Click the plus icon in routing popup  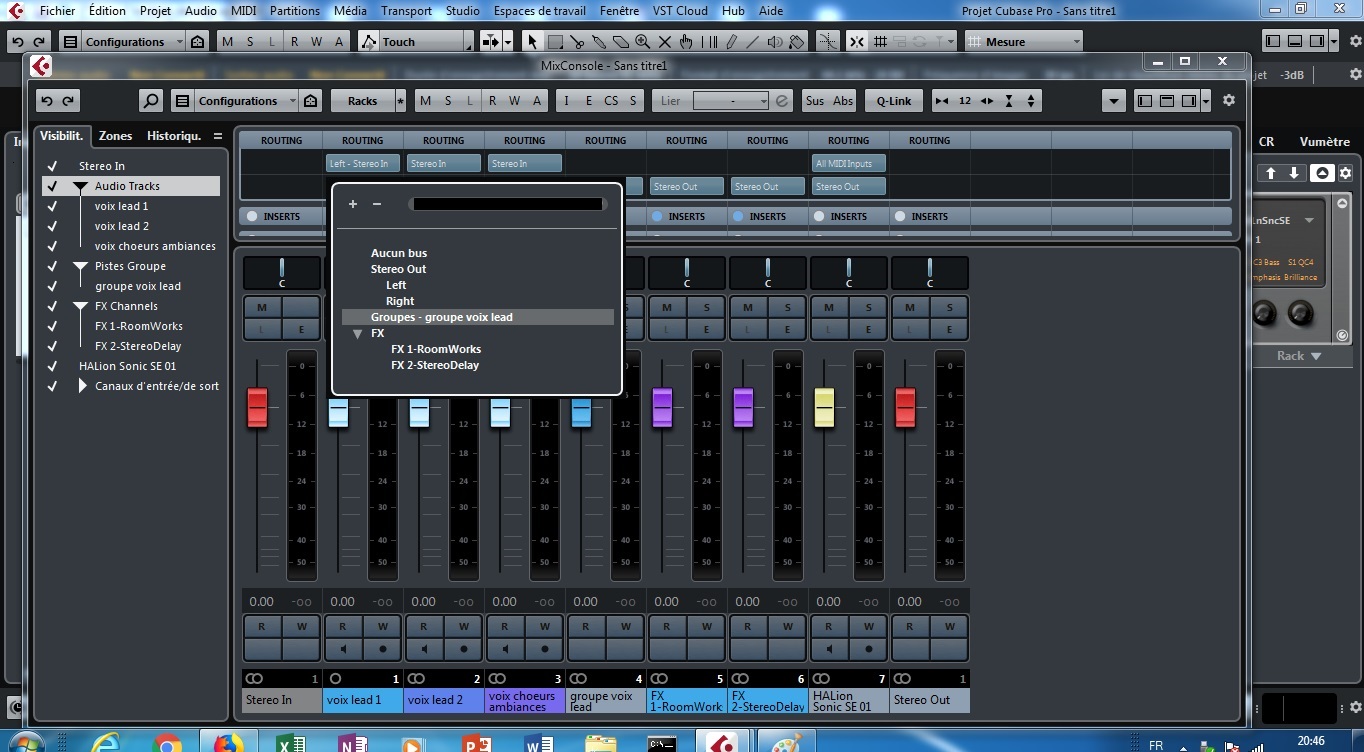353,204
